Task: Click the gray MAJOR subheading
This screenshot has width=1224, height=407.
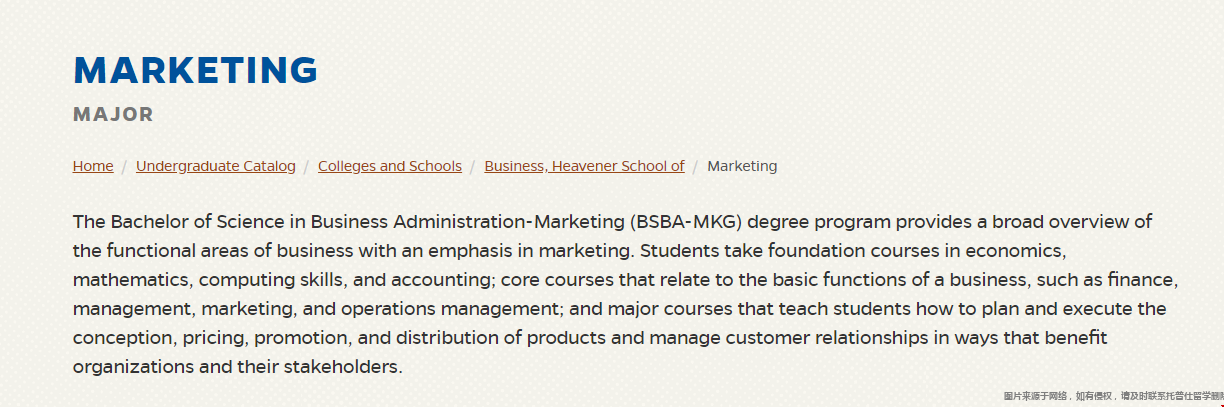Action: (x=114, y=115)
